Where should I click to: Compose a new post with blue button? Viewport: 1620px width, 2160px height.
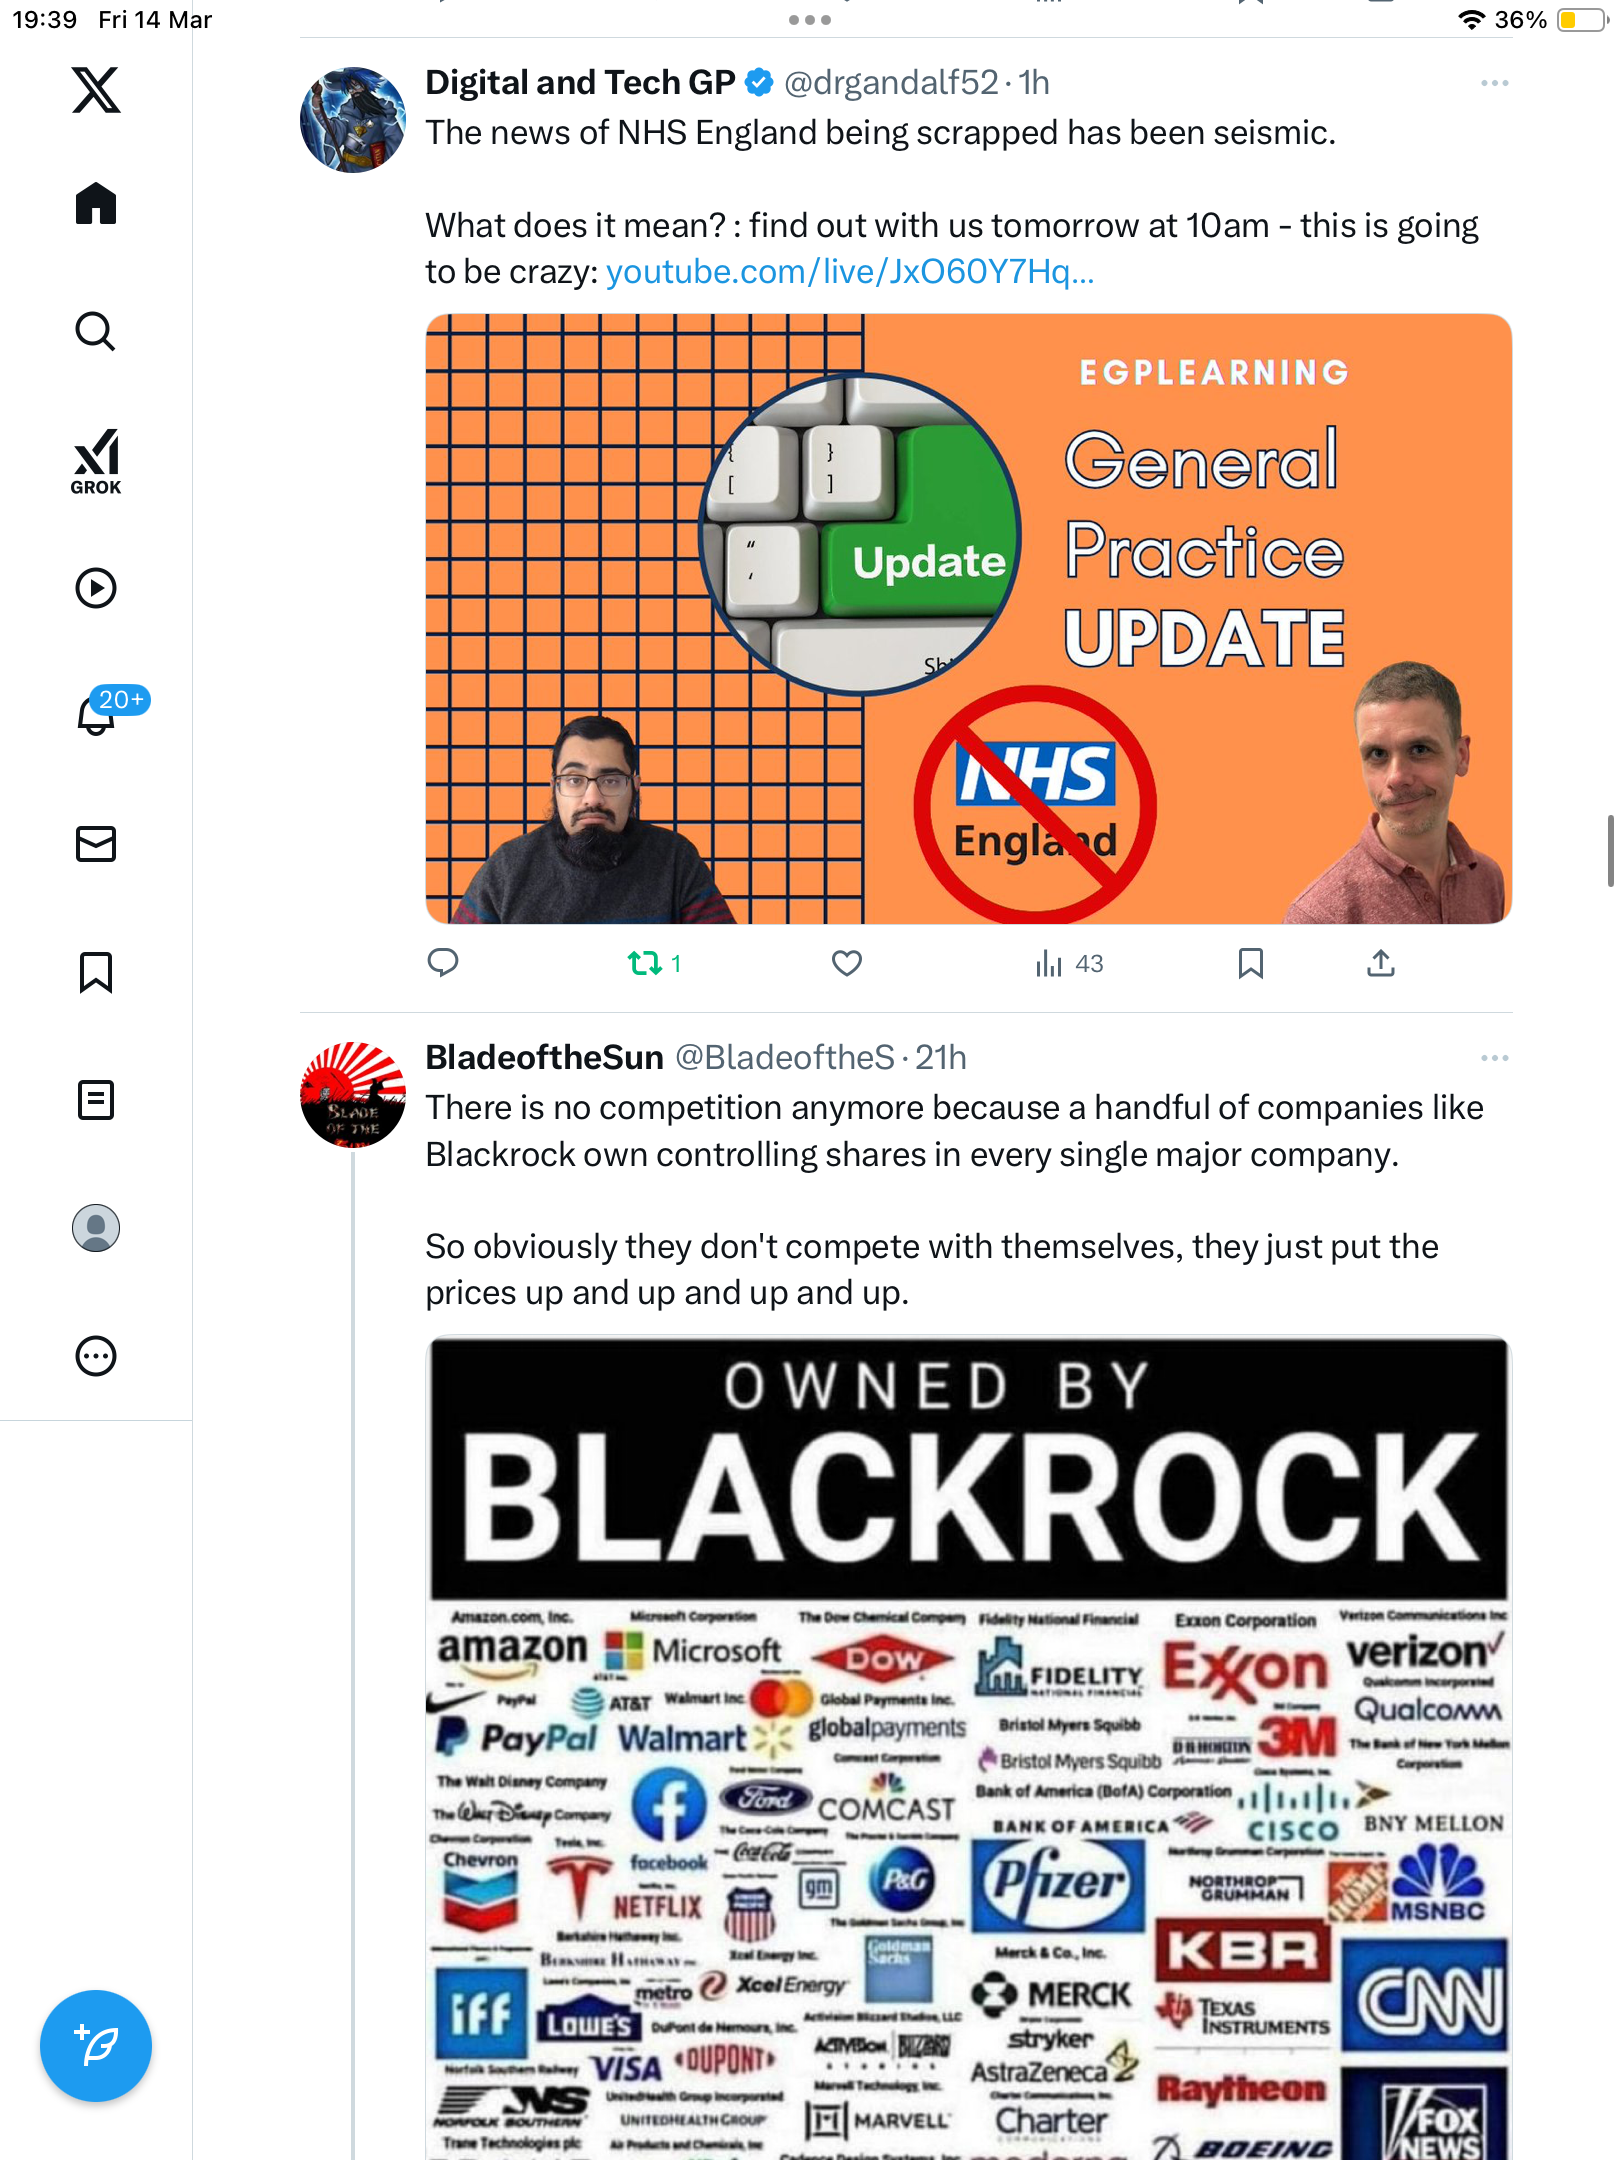coord(96,2046)
